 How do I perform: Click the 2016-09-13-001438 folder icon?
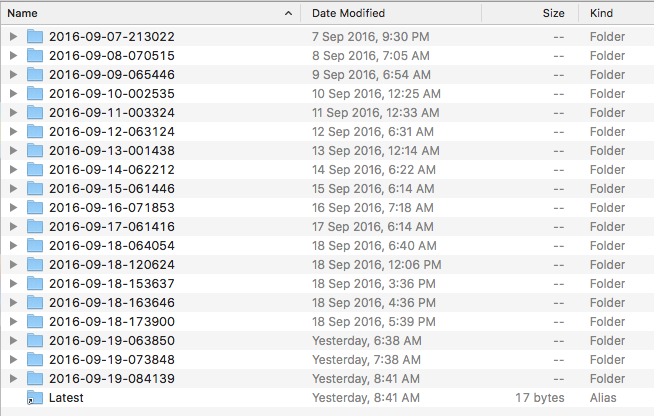click(x=35, y=151)
